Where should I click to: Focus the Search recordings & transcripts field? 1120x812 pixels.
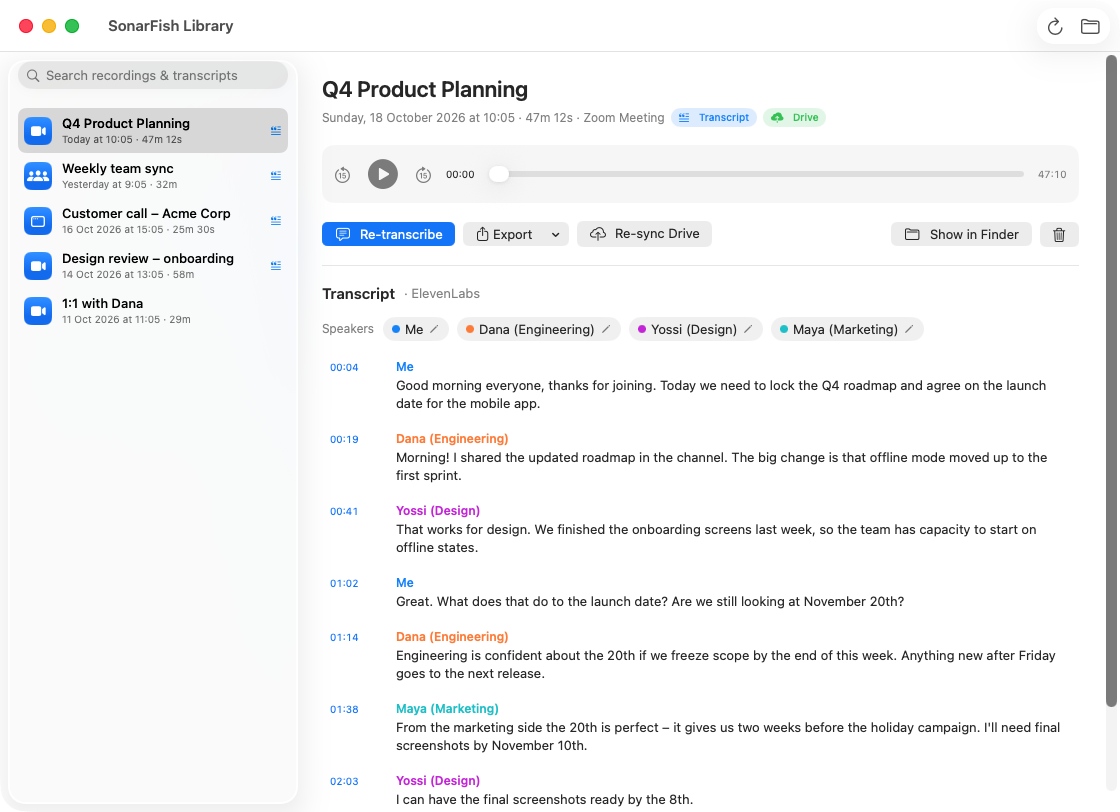153,75
